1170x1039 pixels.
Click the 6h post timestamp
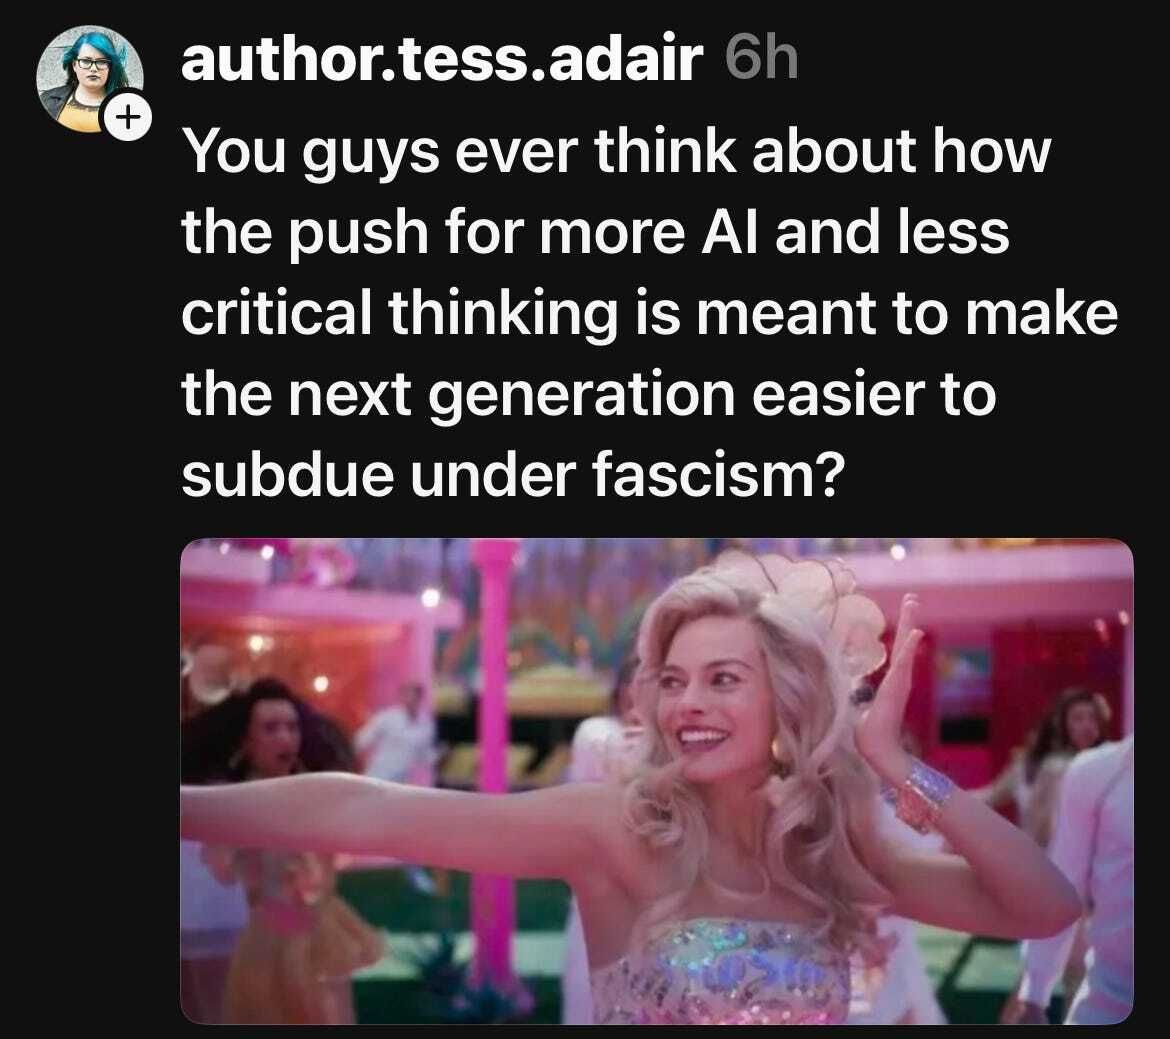[762, 59]
